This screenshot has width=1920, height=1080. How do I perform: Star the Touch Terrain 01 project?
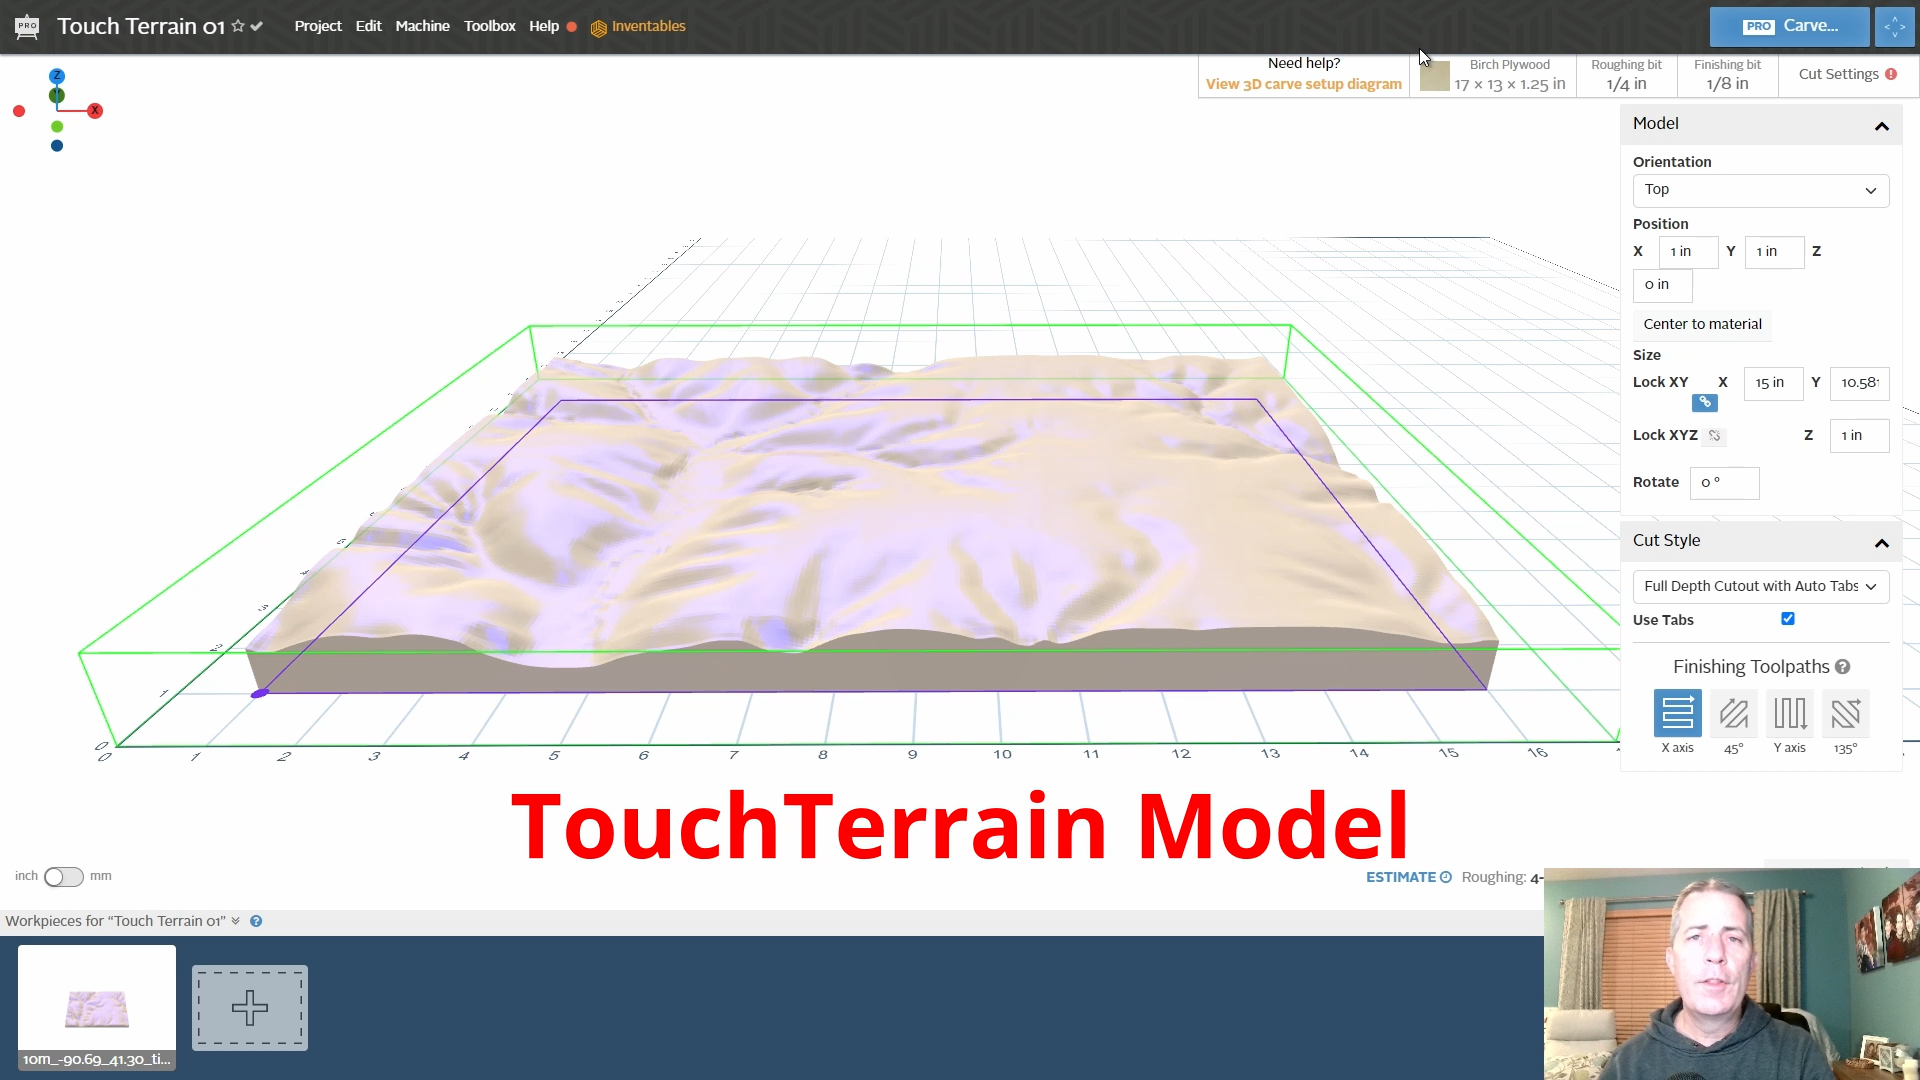click(x=237, y=26)
